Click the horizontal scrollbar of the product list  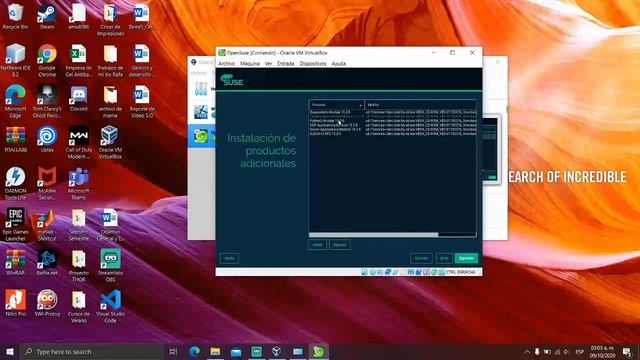[x=373, y=235]
